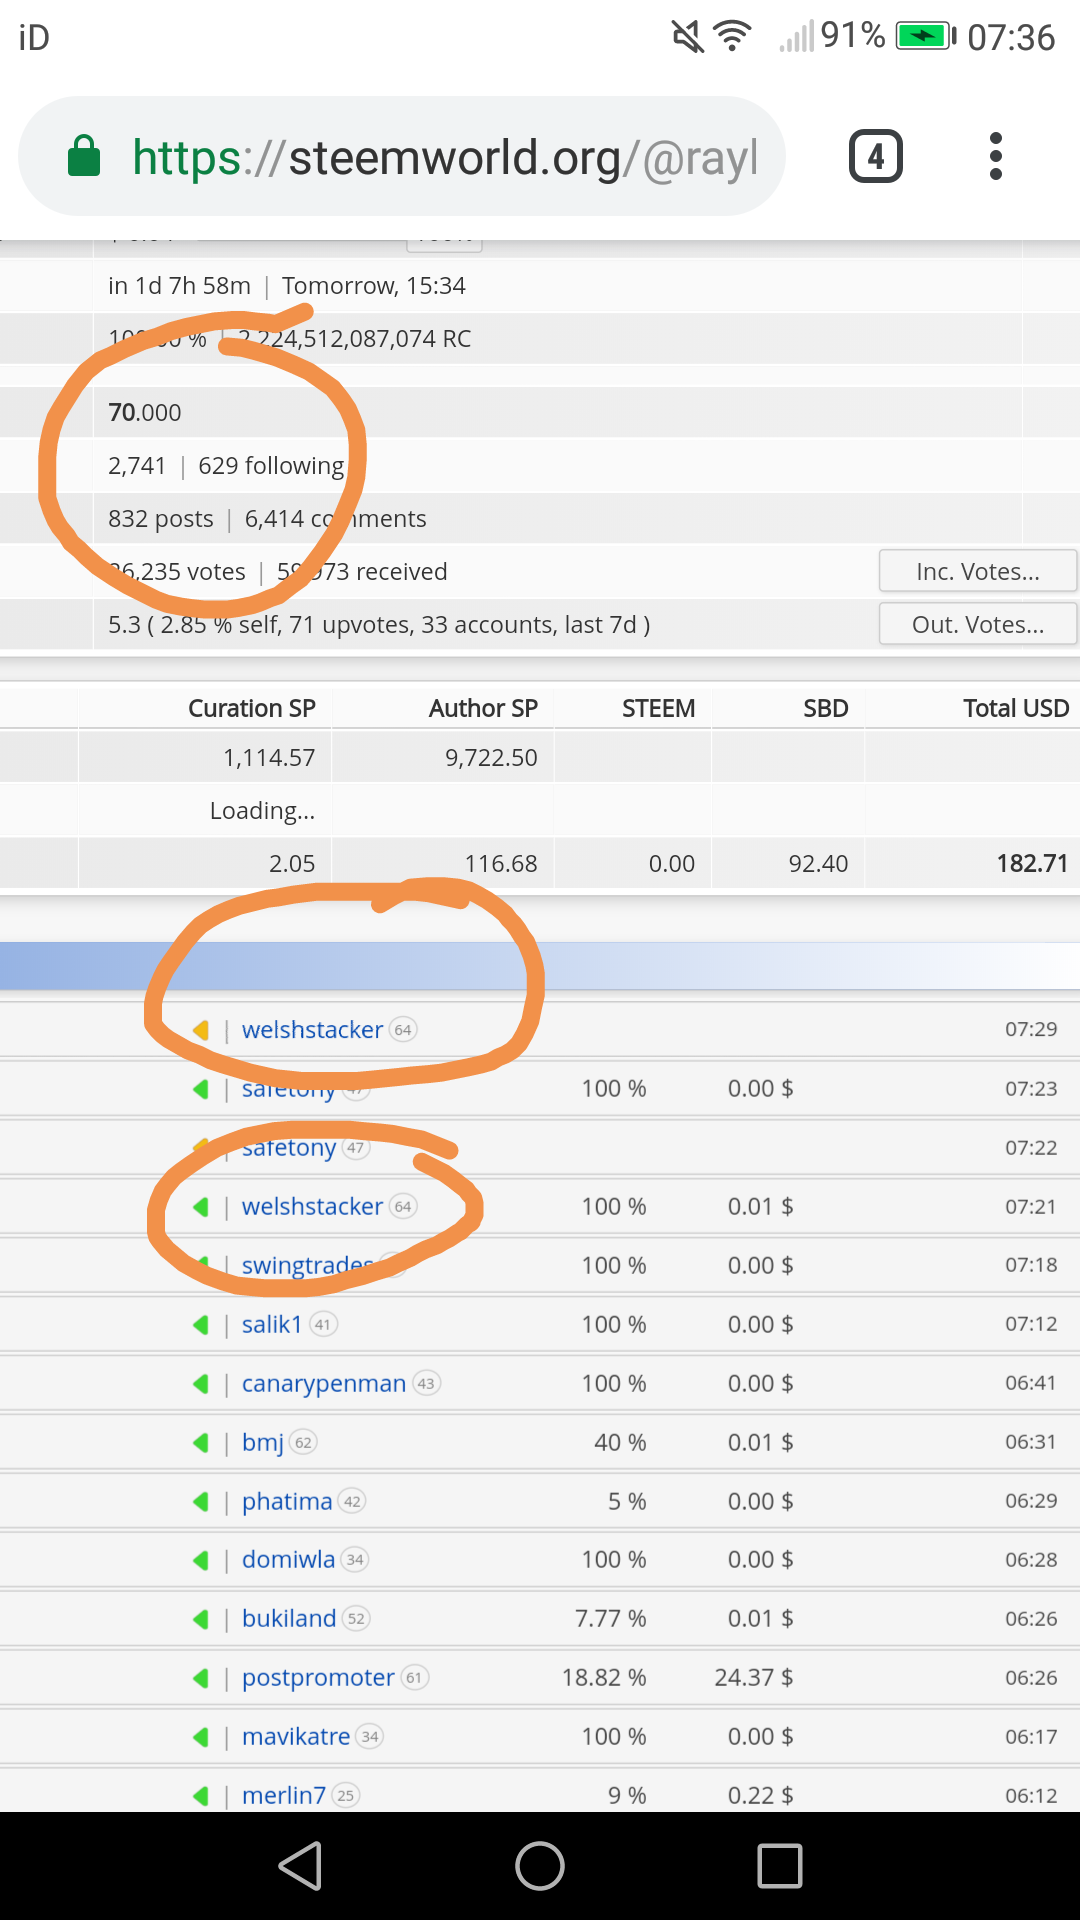Open the Inc. Votes button
Viewport: 1080px width, 1920px height.
[978, 571]
